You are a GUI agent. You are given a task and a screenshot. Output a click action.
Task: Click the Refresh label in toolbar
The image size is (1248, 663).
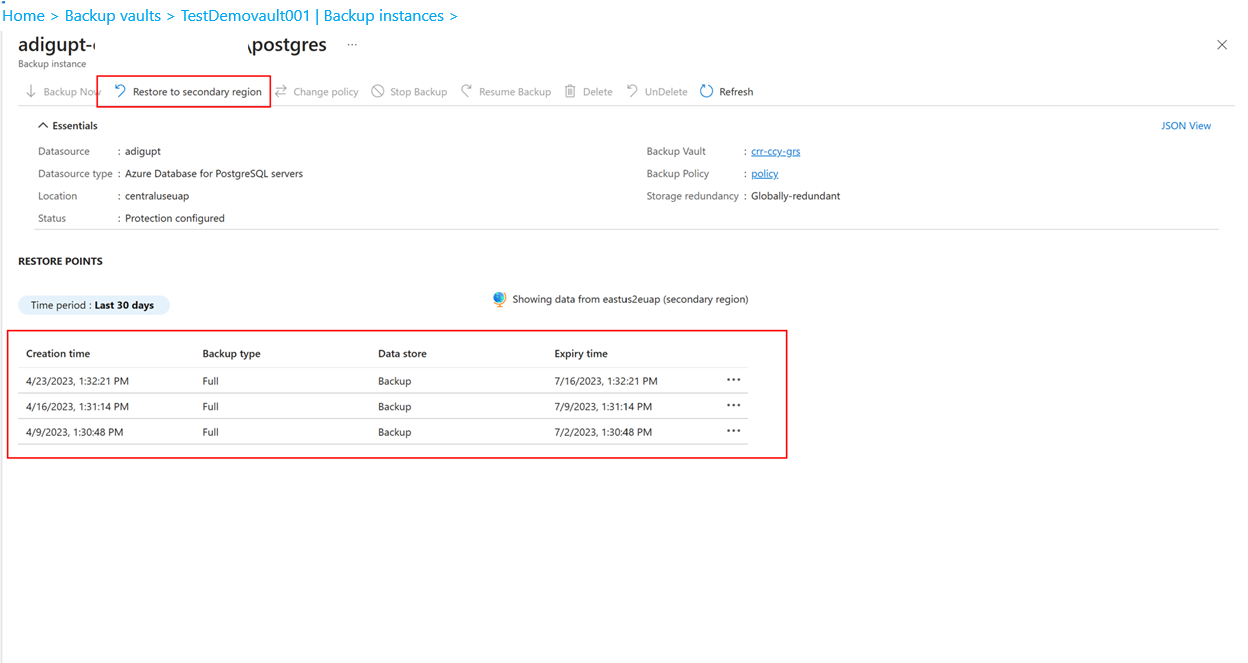736,92
